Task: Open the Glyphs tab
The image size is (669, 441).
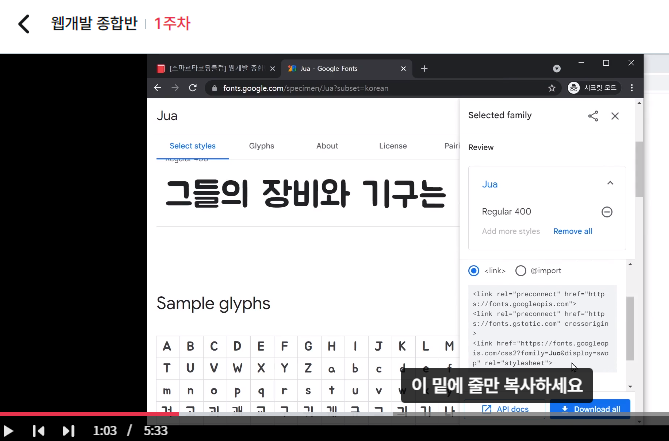Action: coord(262,146)
